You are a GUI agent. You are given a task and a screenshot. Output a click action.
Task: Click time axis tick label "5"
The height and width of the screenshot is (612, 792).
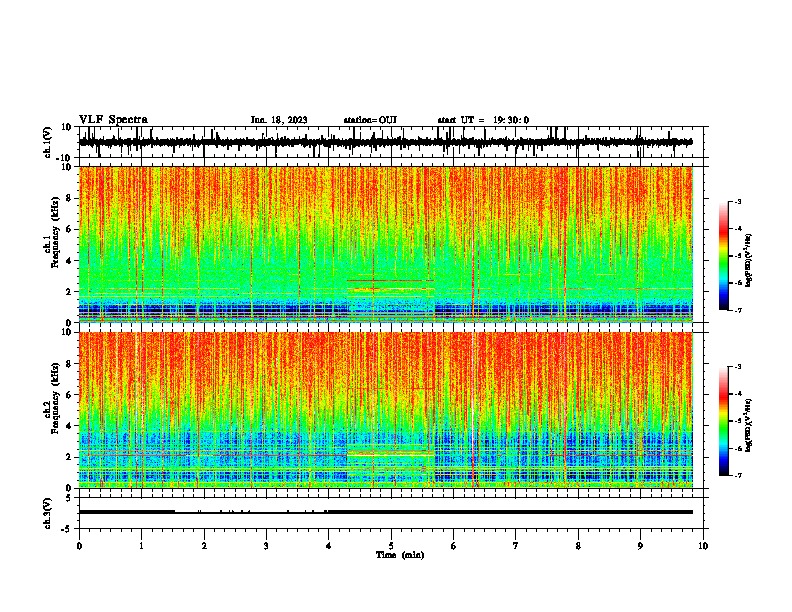click(391, 546)
